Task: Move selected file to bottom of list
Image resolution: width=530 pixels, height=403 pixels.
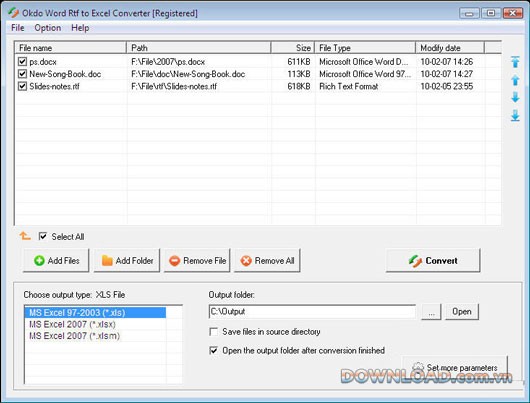Action: (x=515, y=115)
